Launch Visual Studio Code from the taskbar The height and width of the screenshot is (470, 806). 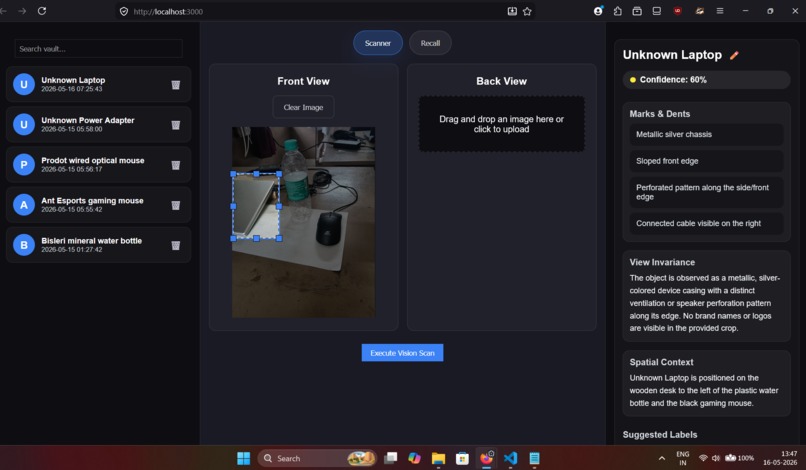click(510, 458)
